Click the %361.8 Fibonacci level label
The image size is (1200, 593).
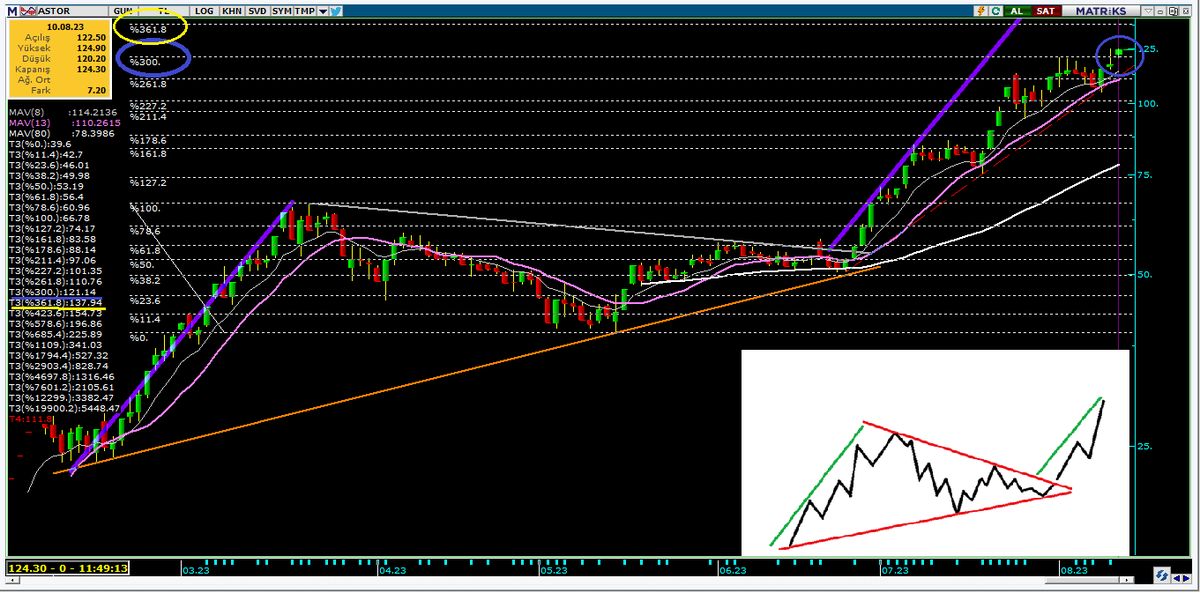tap(148, 28)
